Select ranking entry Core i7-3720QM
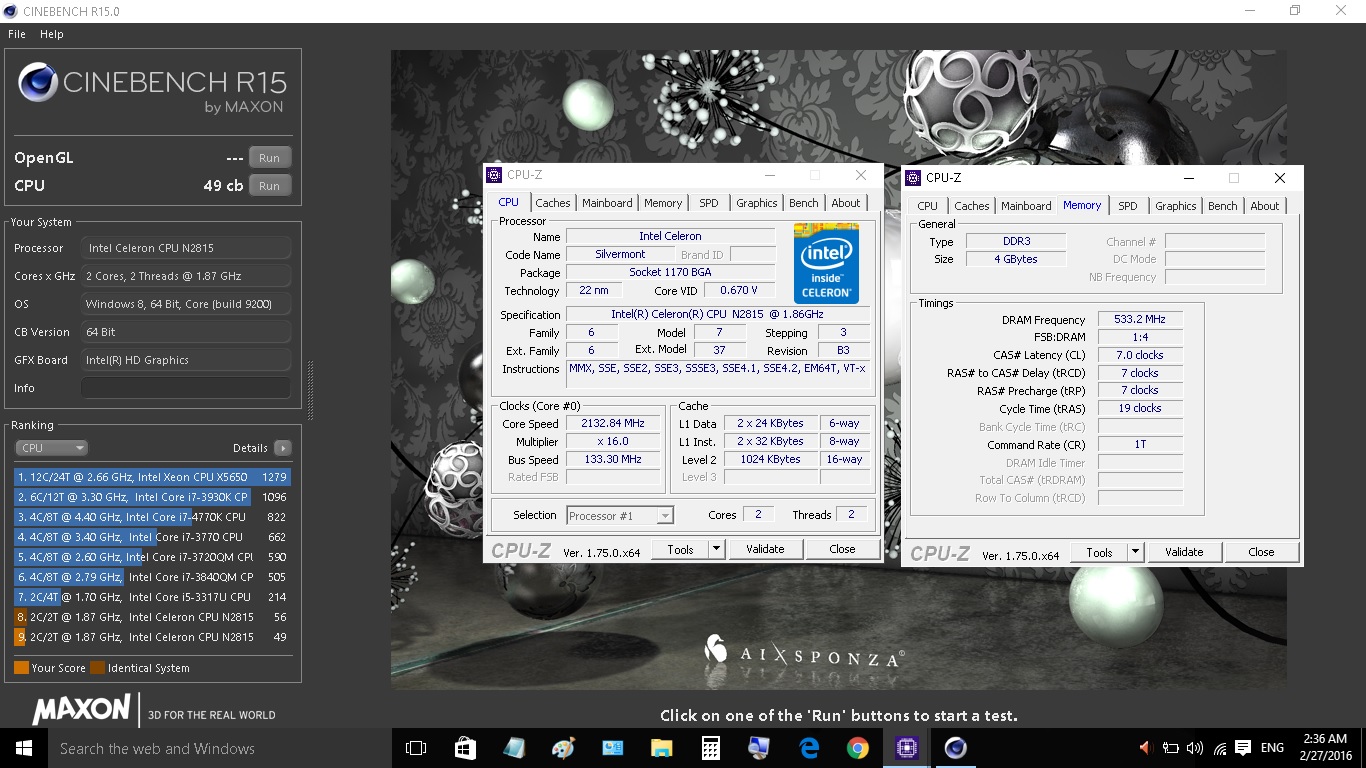1366x768 pixels. (153, 557)
